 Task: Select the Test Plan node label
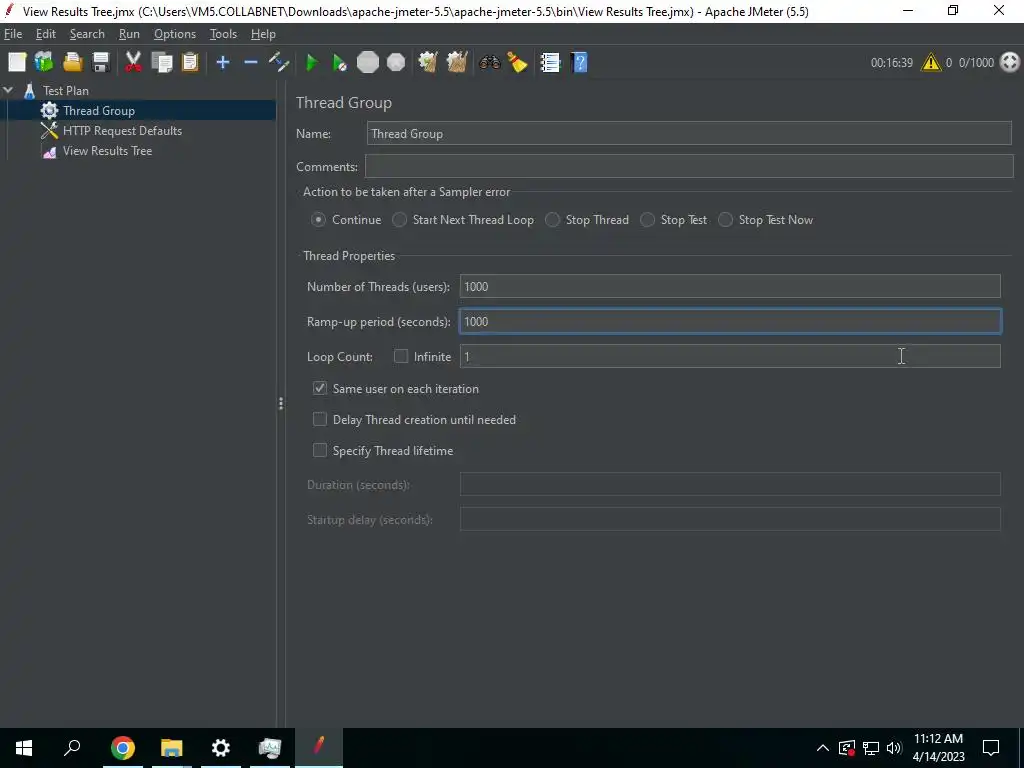[x=66, y=91]
